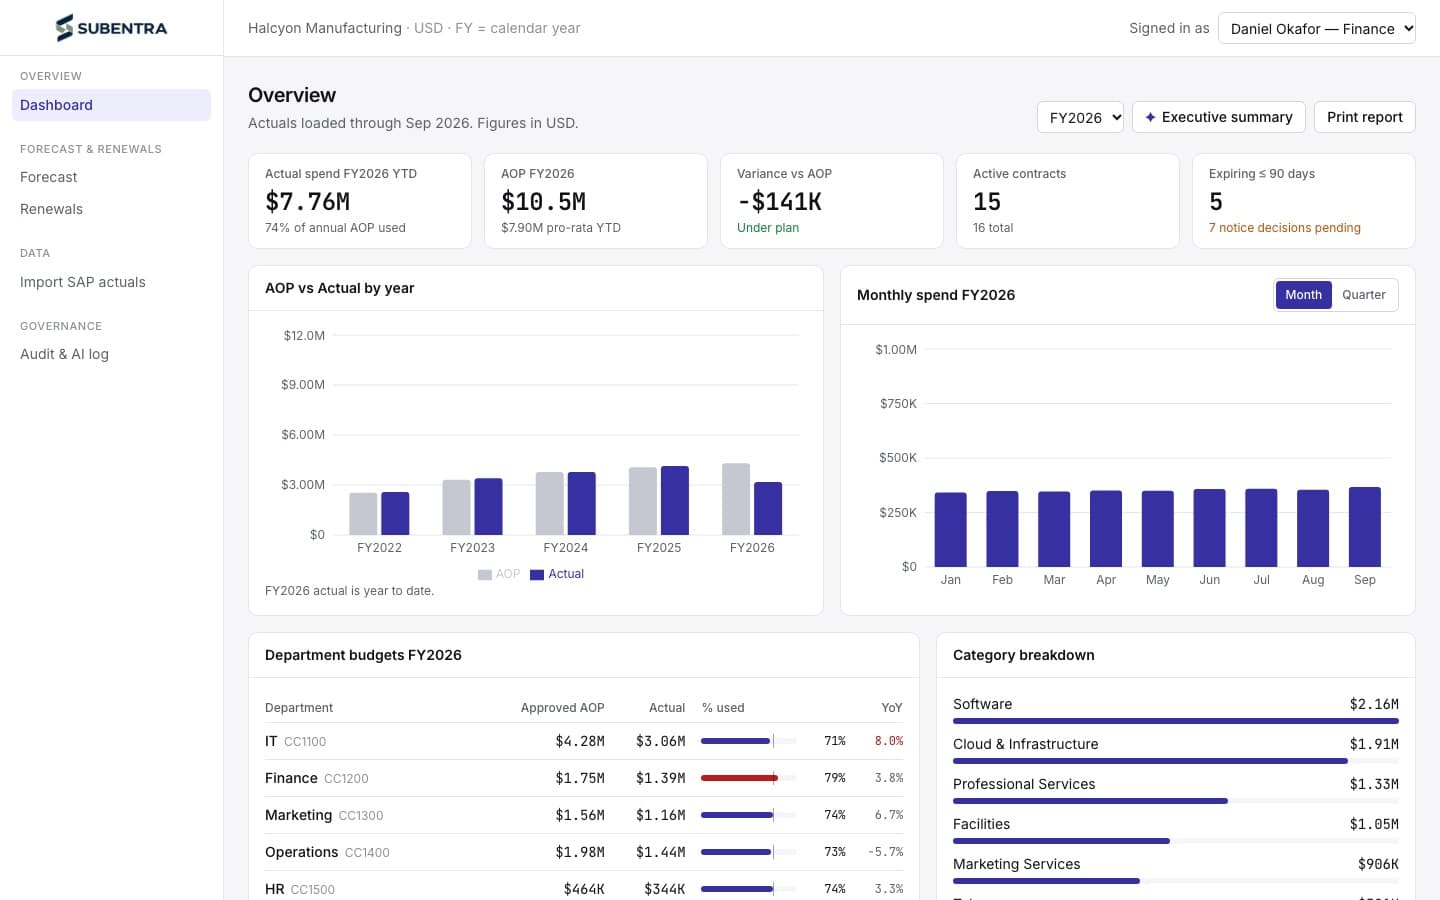Switch monthly spend chart to Quarter view

1364,295
